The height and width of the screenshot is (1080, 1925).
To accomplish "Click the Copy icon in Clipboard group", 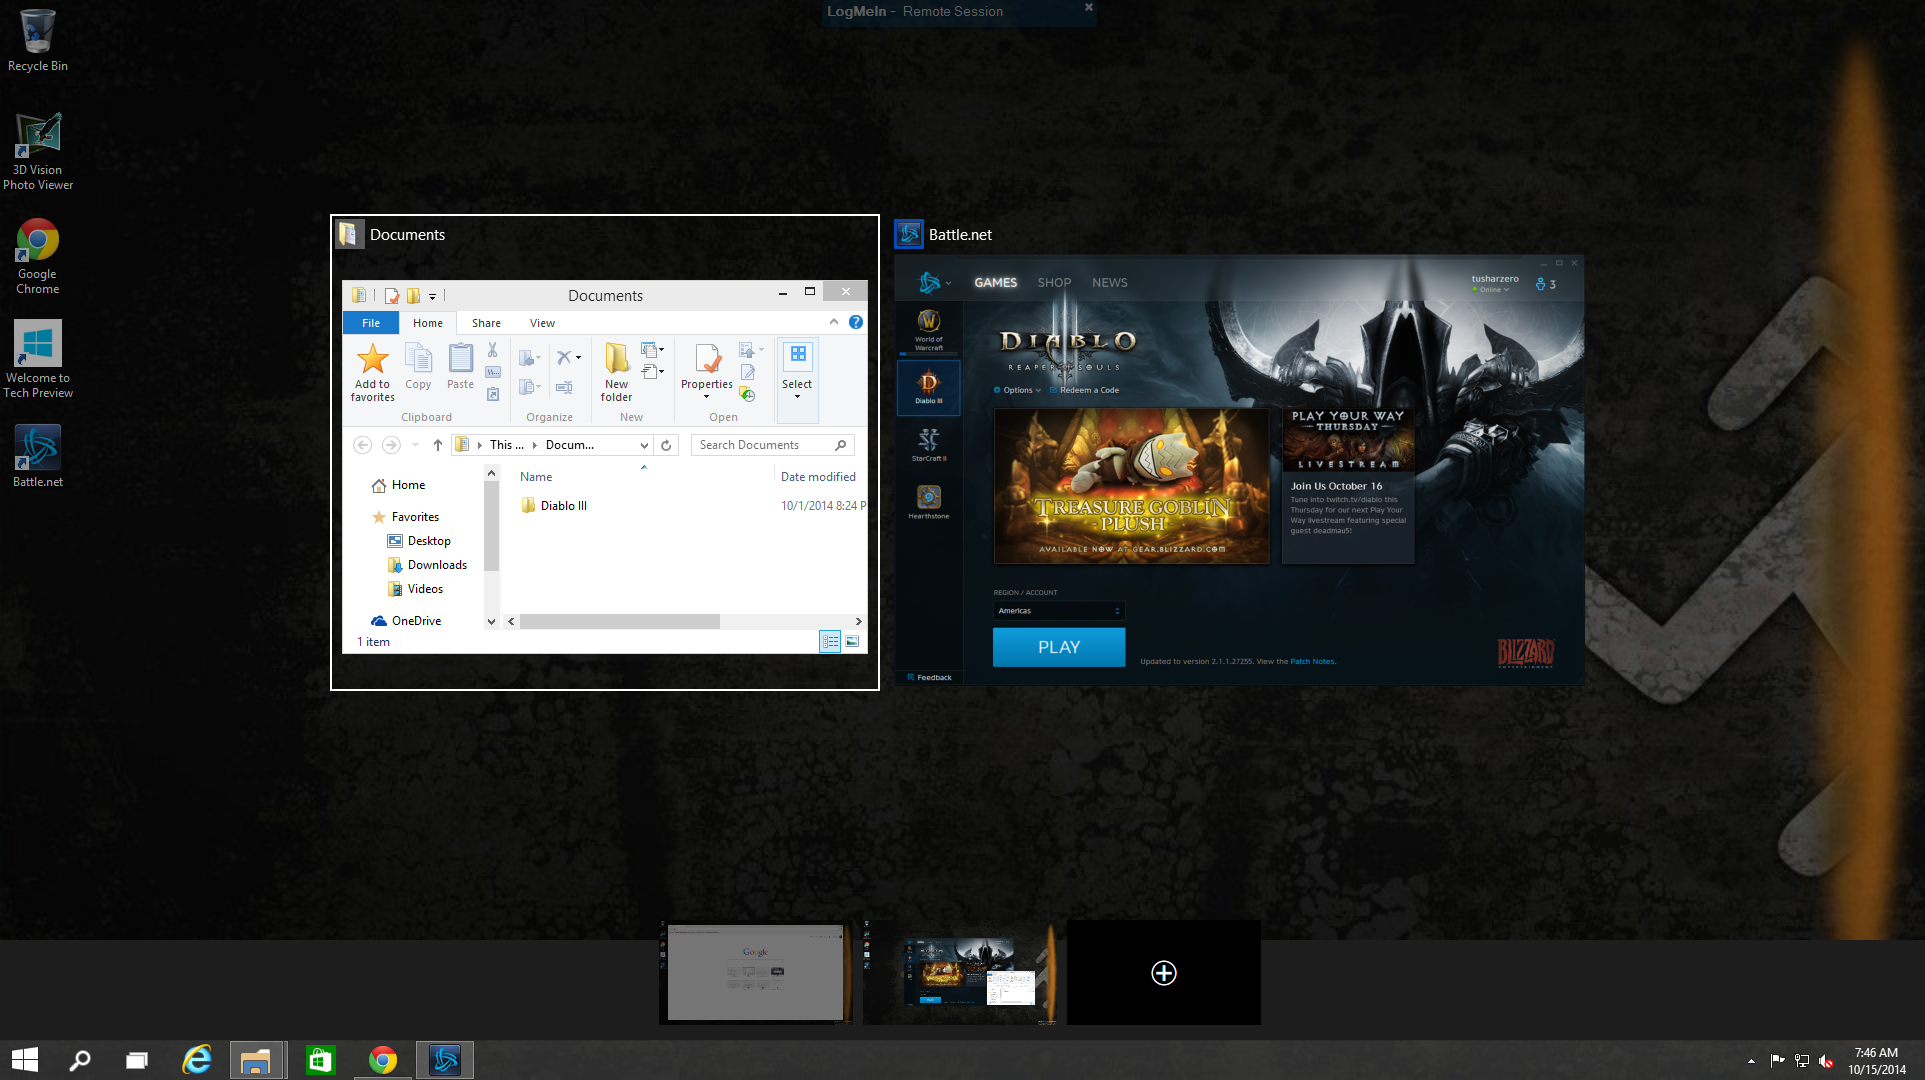I will (418, 358).
